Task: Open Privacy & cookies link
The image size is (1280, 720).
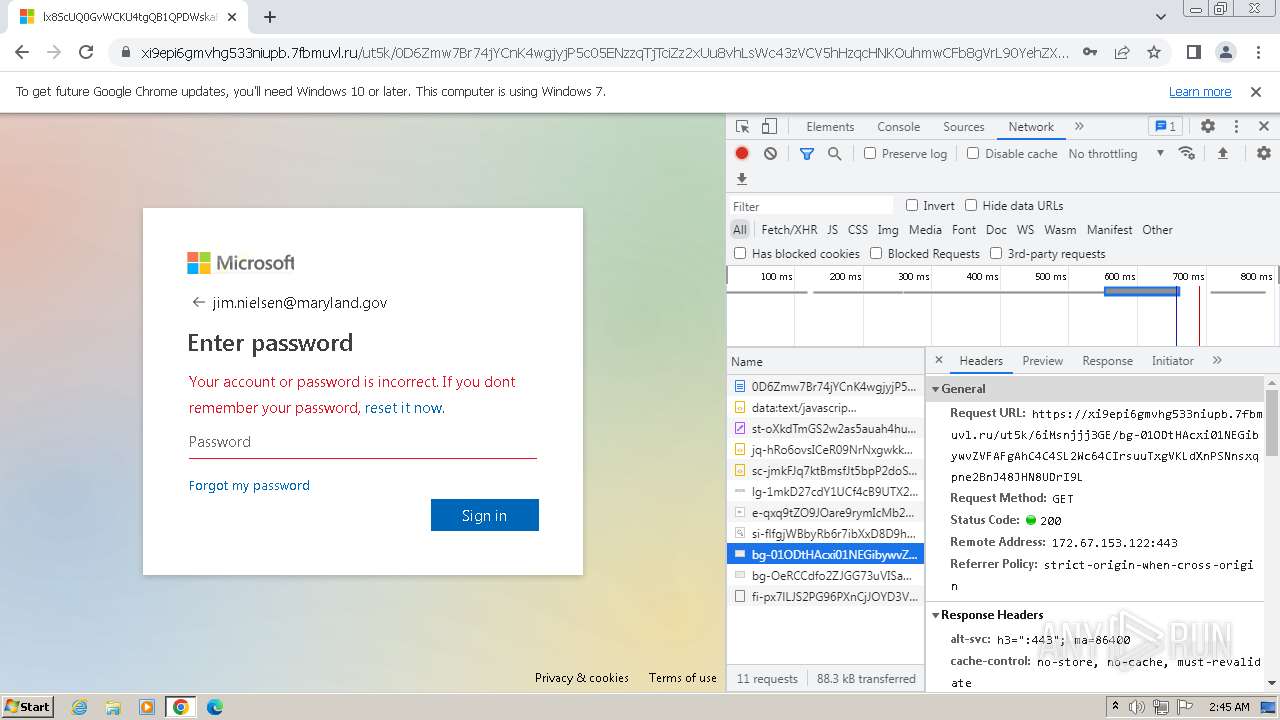Action: [x=582, y=677]
